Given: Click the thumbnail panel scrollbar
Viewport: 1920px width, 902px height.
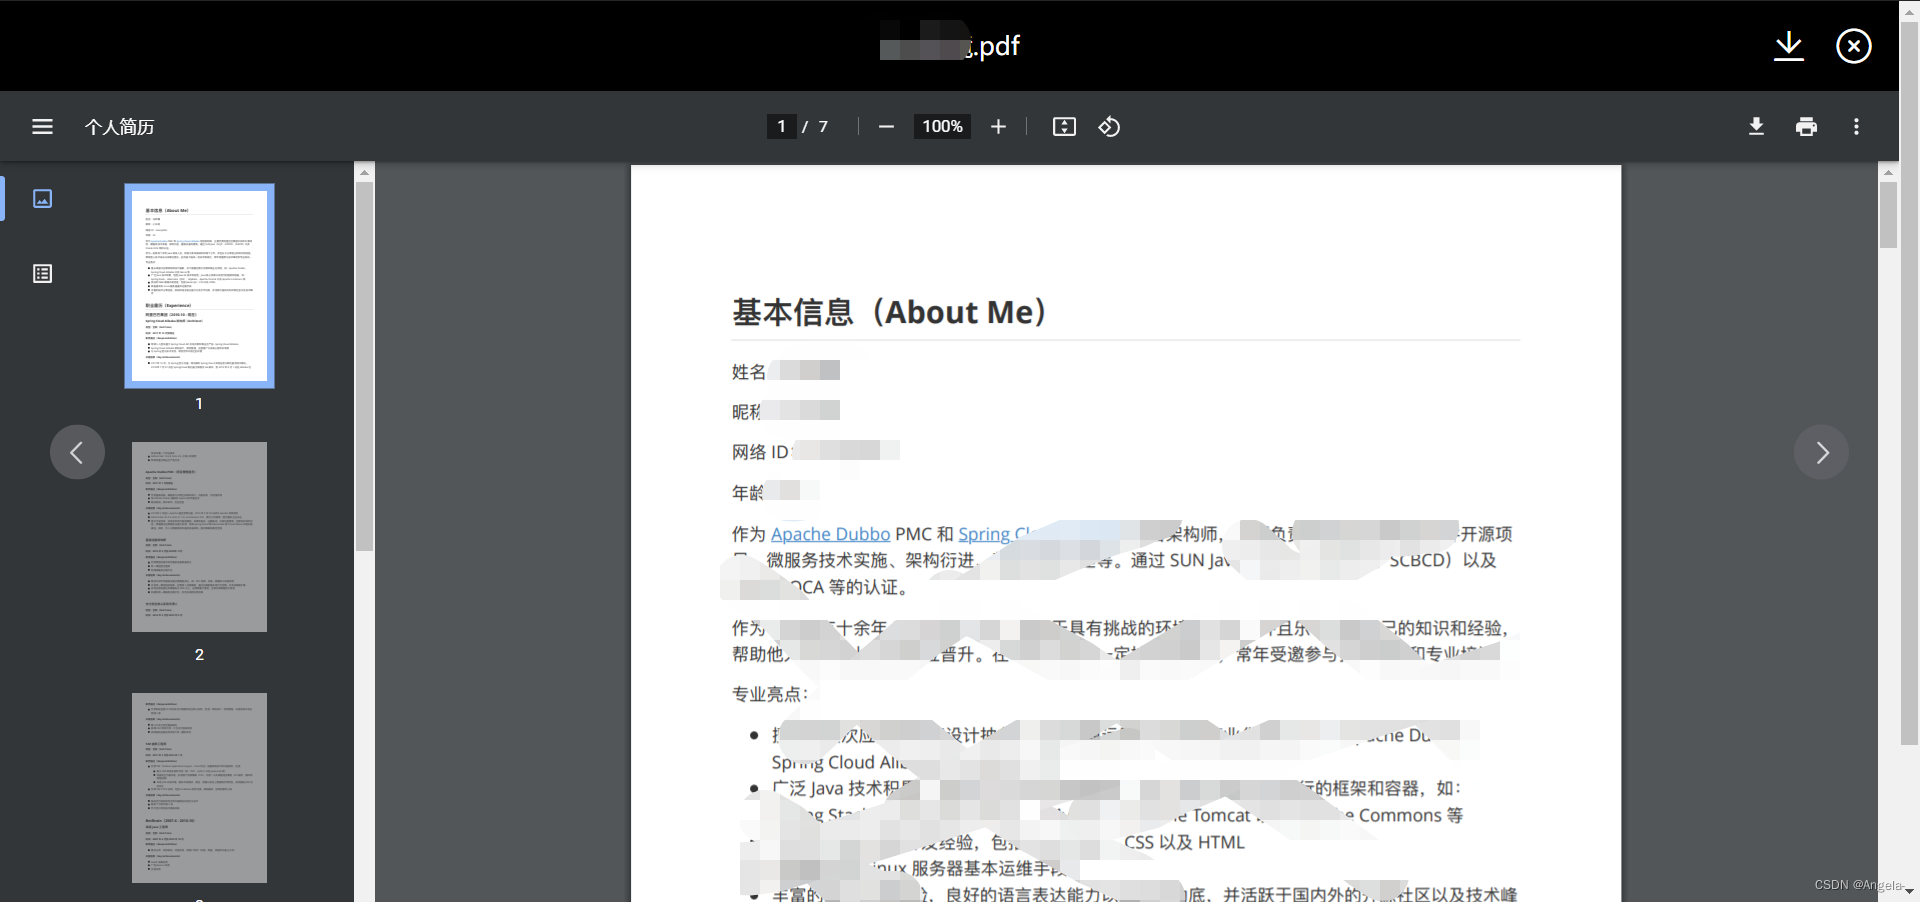Looking at the screenshot, I should [x=364, y=365].
